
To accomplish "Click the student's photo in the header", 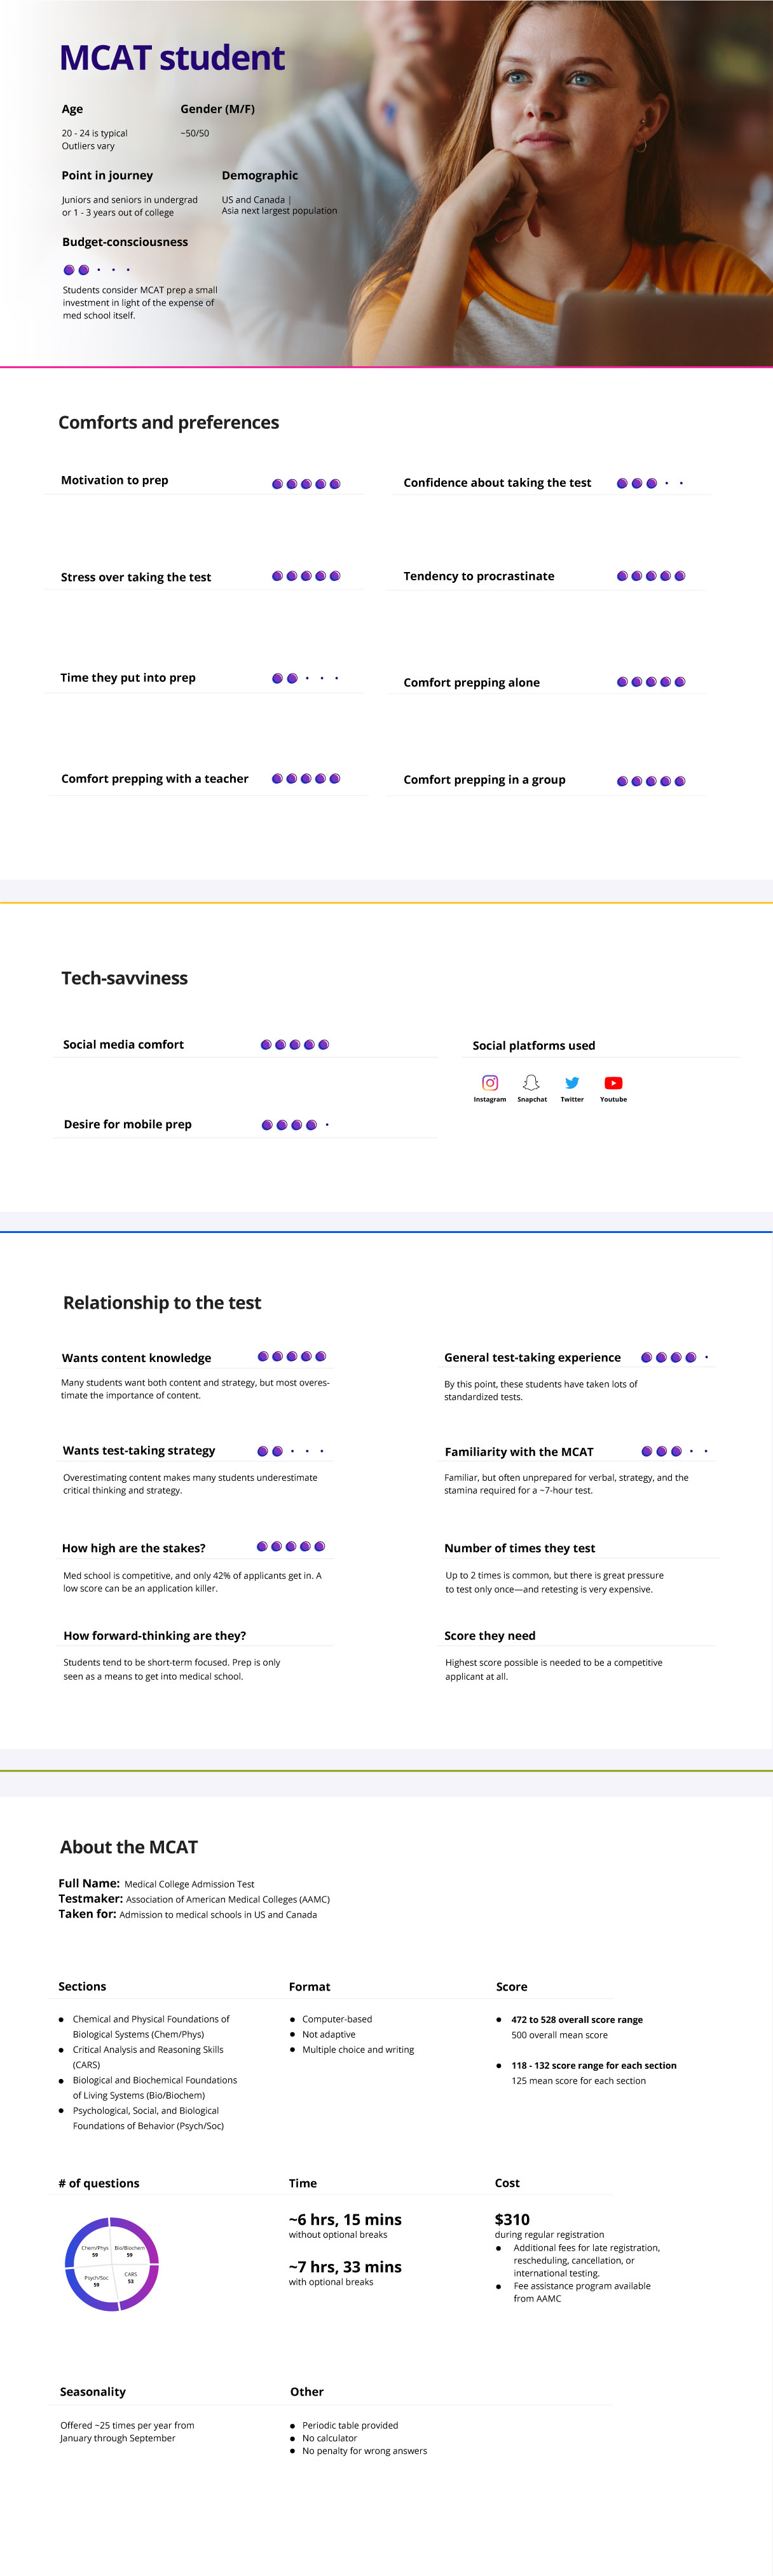I will click(x=560, y=180).
